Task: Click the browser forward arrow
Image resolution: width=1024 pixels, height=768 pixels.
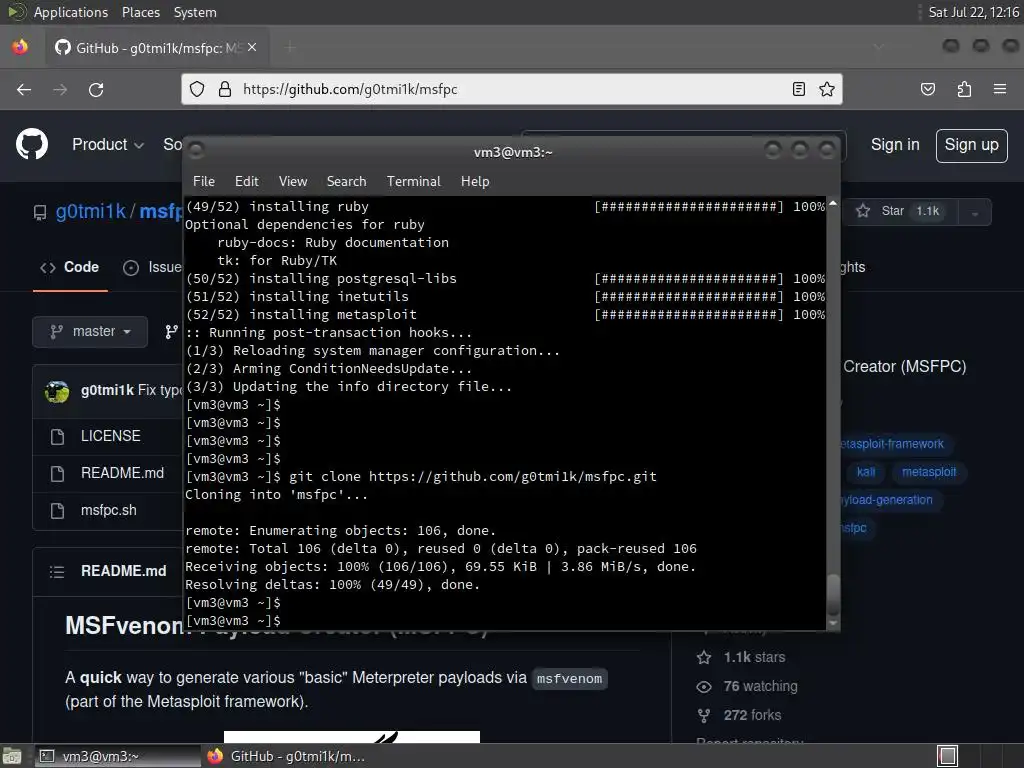Action: tap(60, 89)
